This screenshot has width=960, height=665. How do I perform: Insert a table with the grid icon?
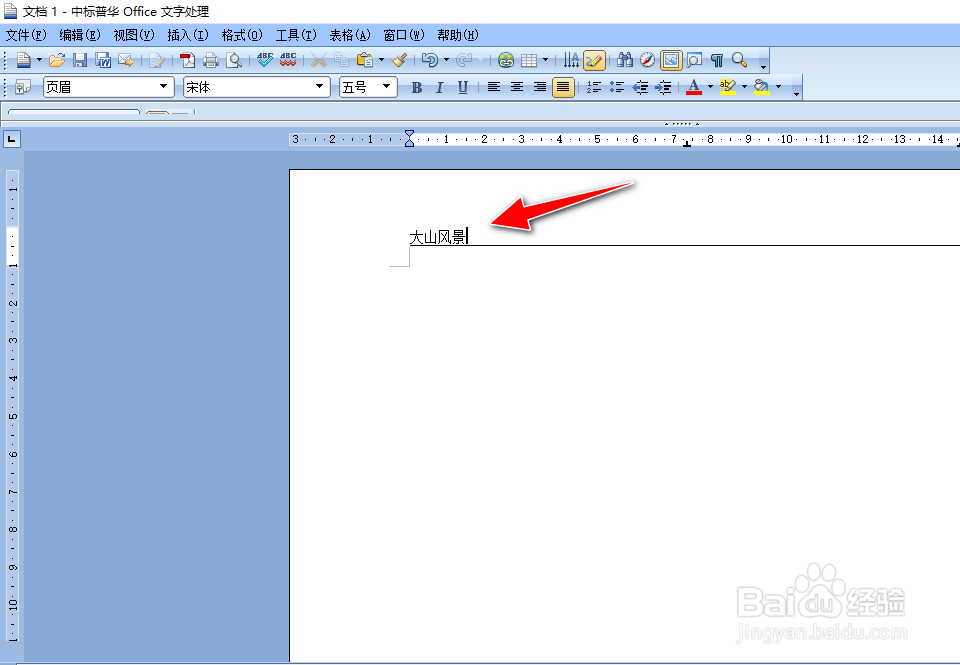click(529, 60)
